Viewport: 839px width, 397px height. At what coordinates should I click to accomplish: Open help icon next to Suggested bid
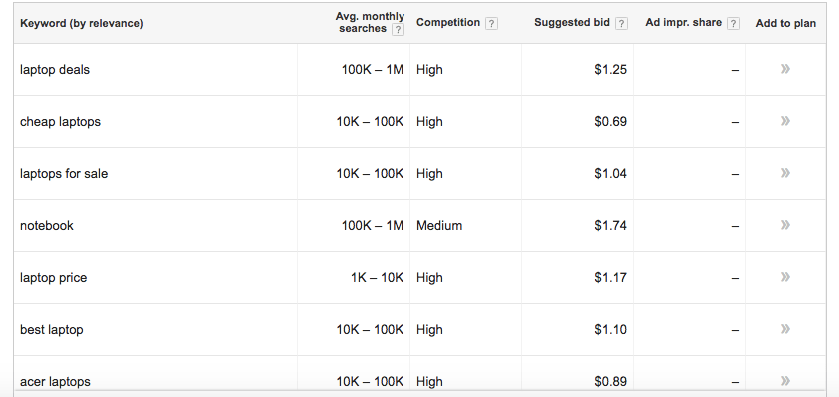621,24
